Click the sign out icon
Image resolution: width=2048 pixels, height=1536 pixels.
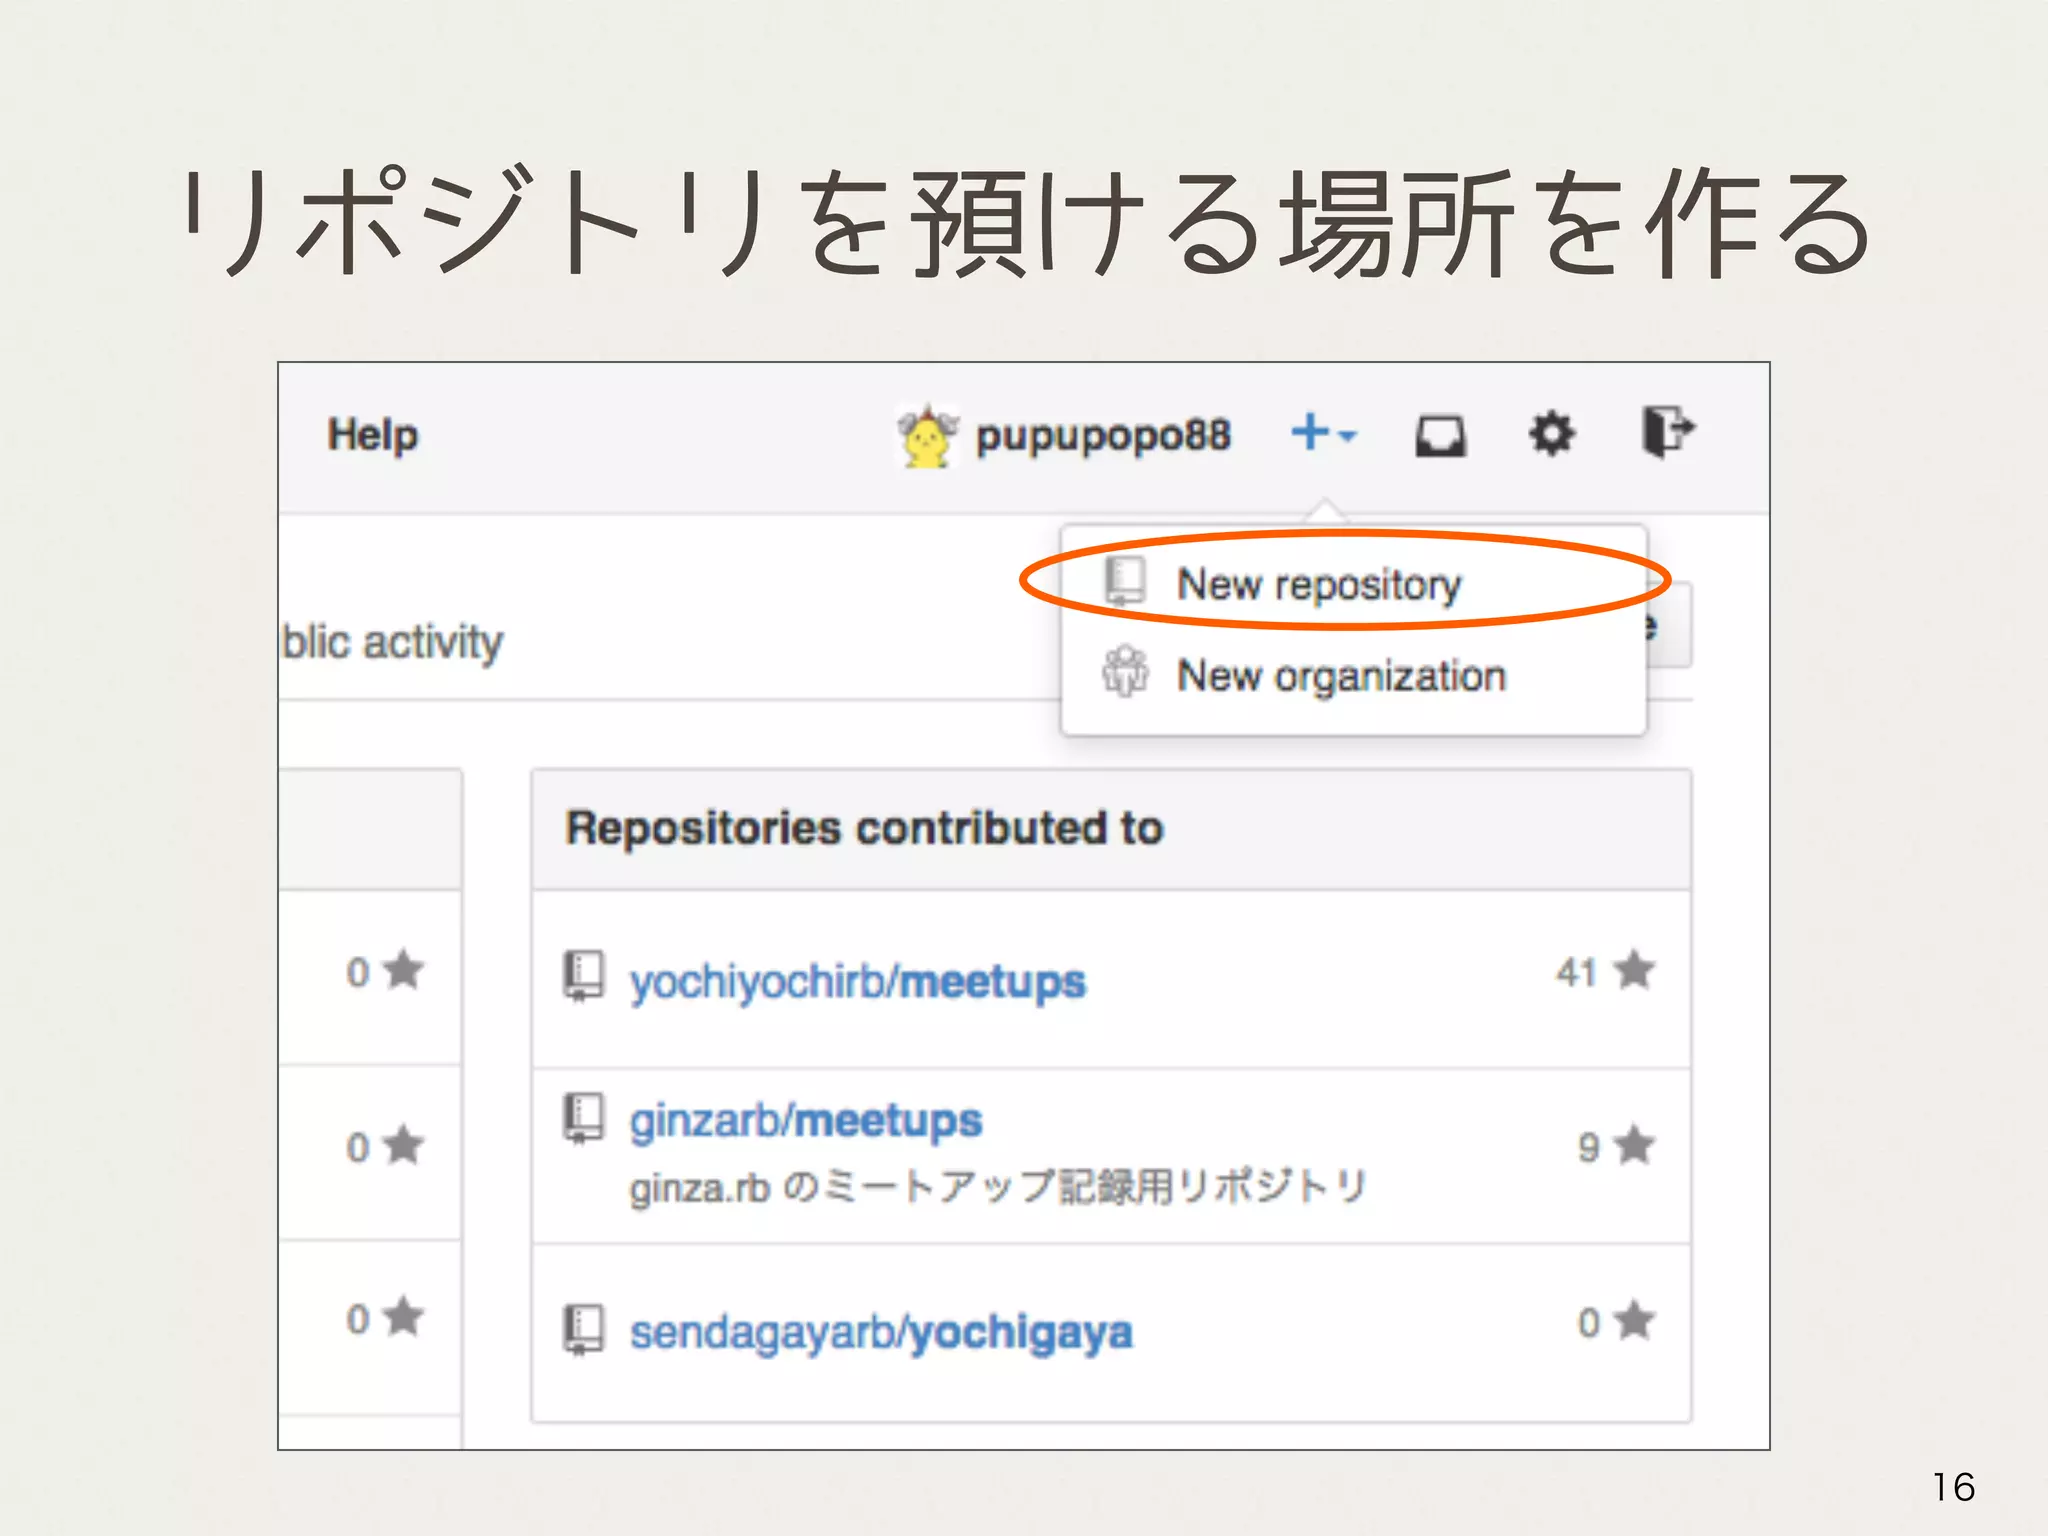(1667, 433)
